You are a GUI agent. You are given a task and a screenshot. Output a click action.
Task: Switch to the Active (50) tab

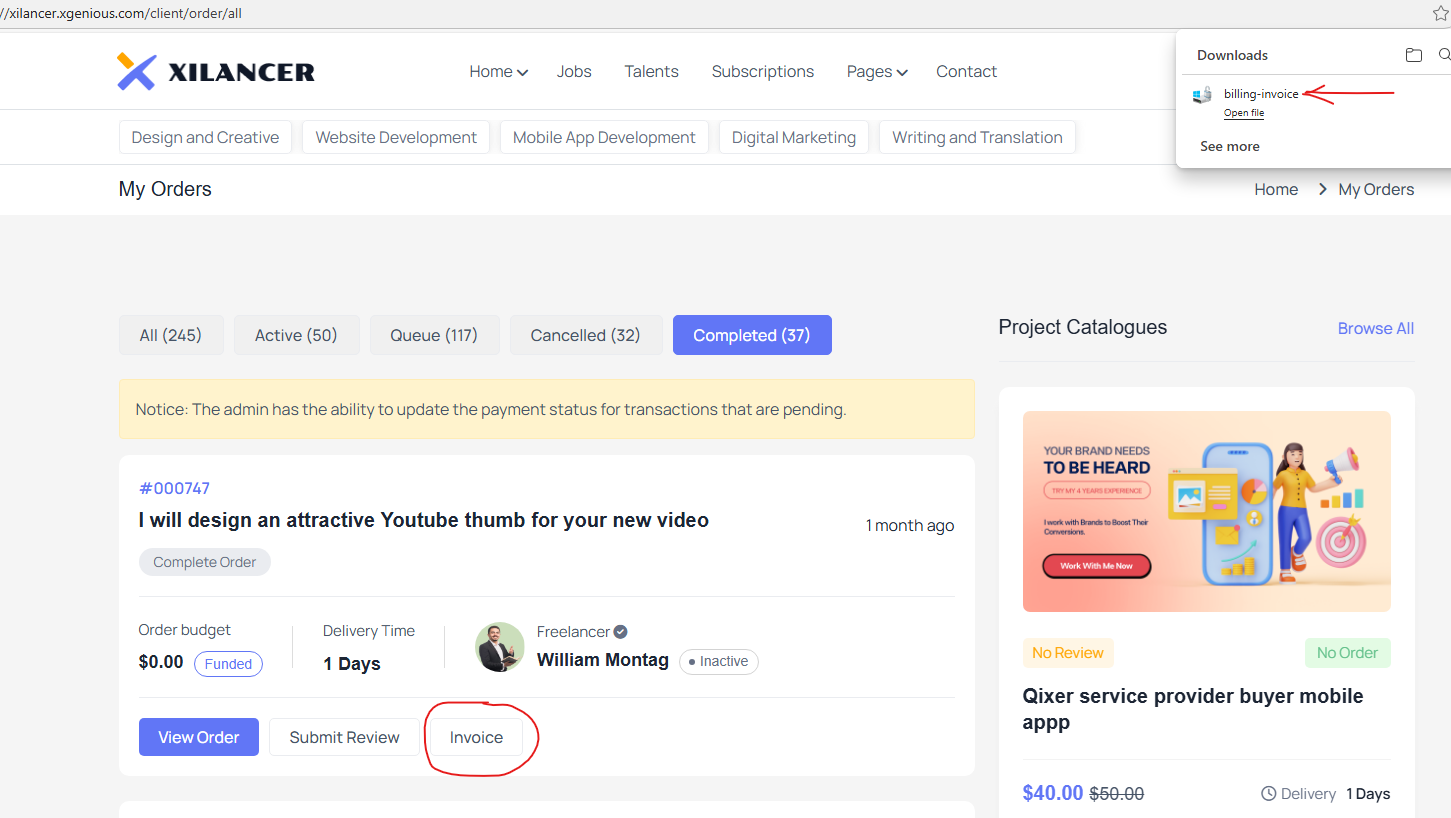point(296,335)
